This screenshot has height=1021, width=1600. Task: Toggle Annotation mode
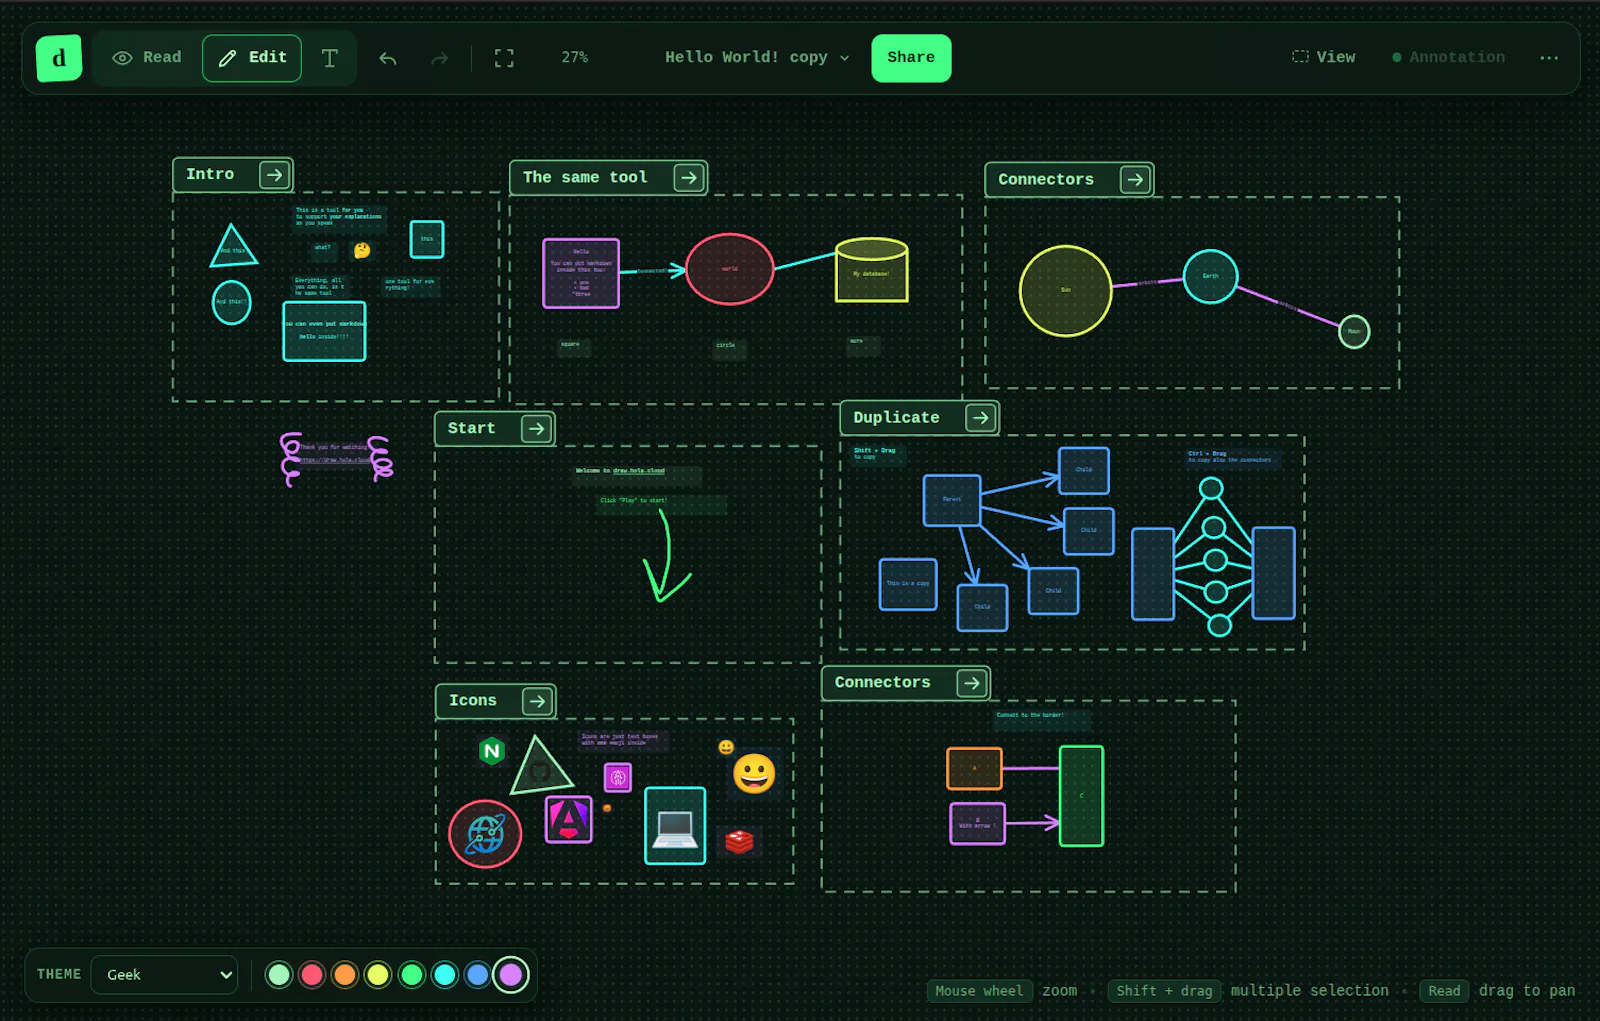coord(1449,58)
